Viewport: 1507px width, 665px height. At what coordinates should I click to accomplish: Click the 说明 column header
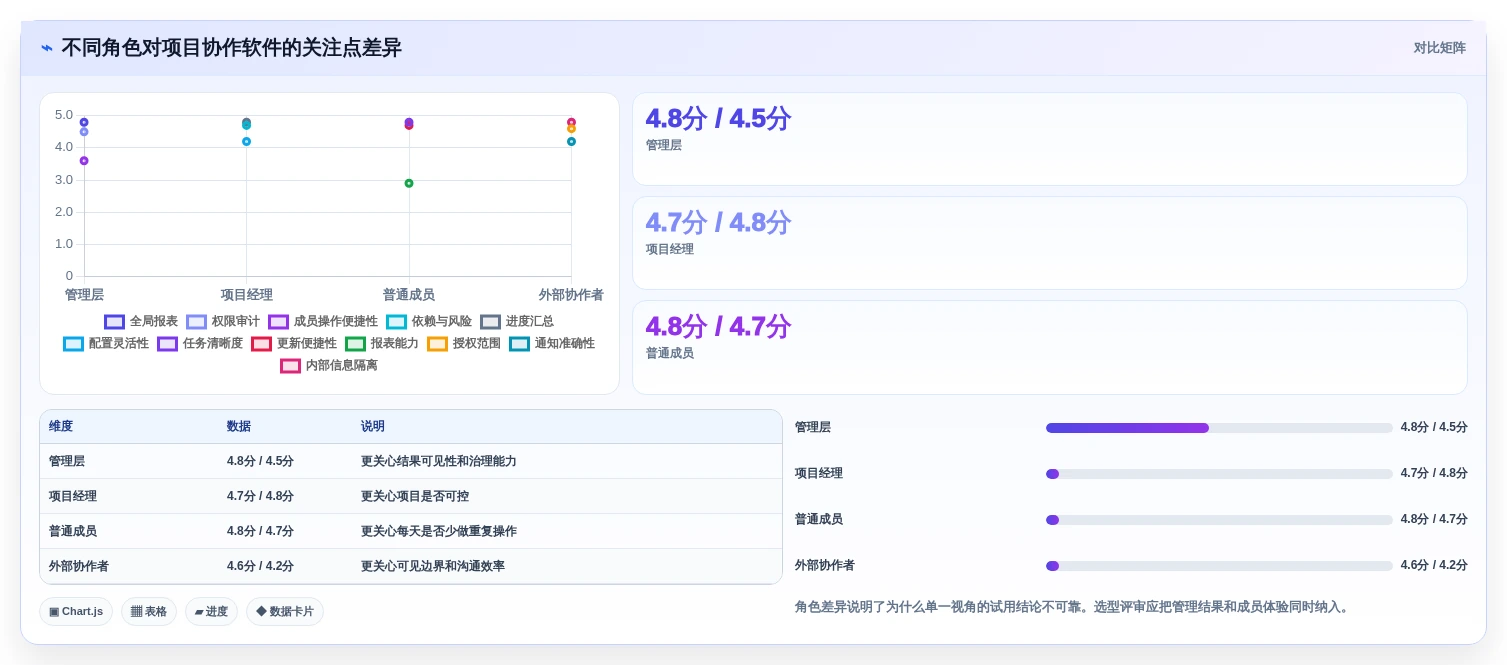pyautogui.click(x=373, y=427)
